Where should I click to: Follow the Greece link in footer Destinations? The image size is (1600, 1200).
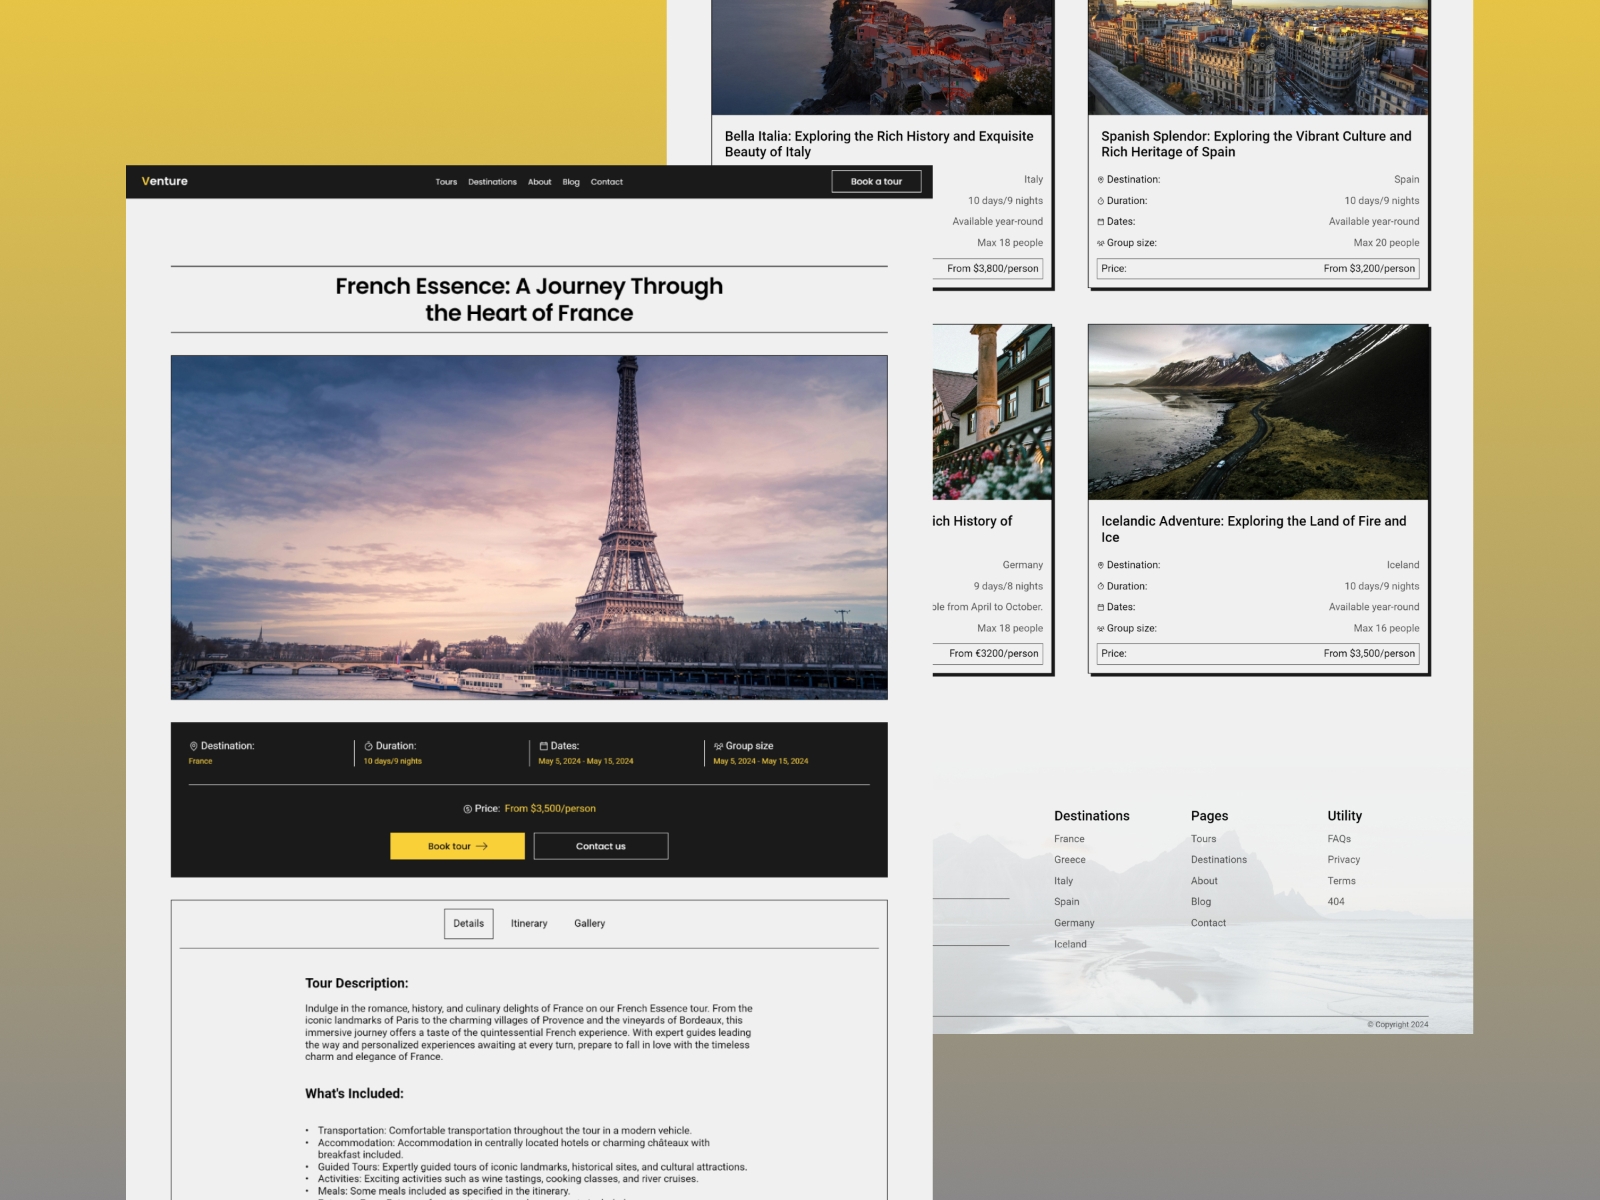tap(1069, 860)
